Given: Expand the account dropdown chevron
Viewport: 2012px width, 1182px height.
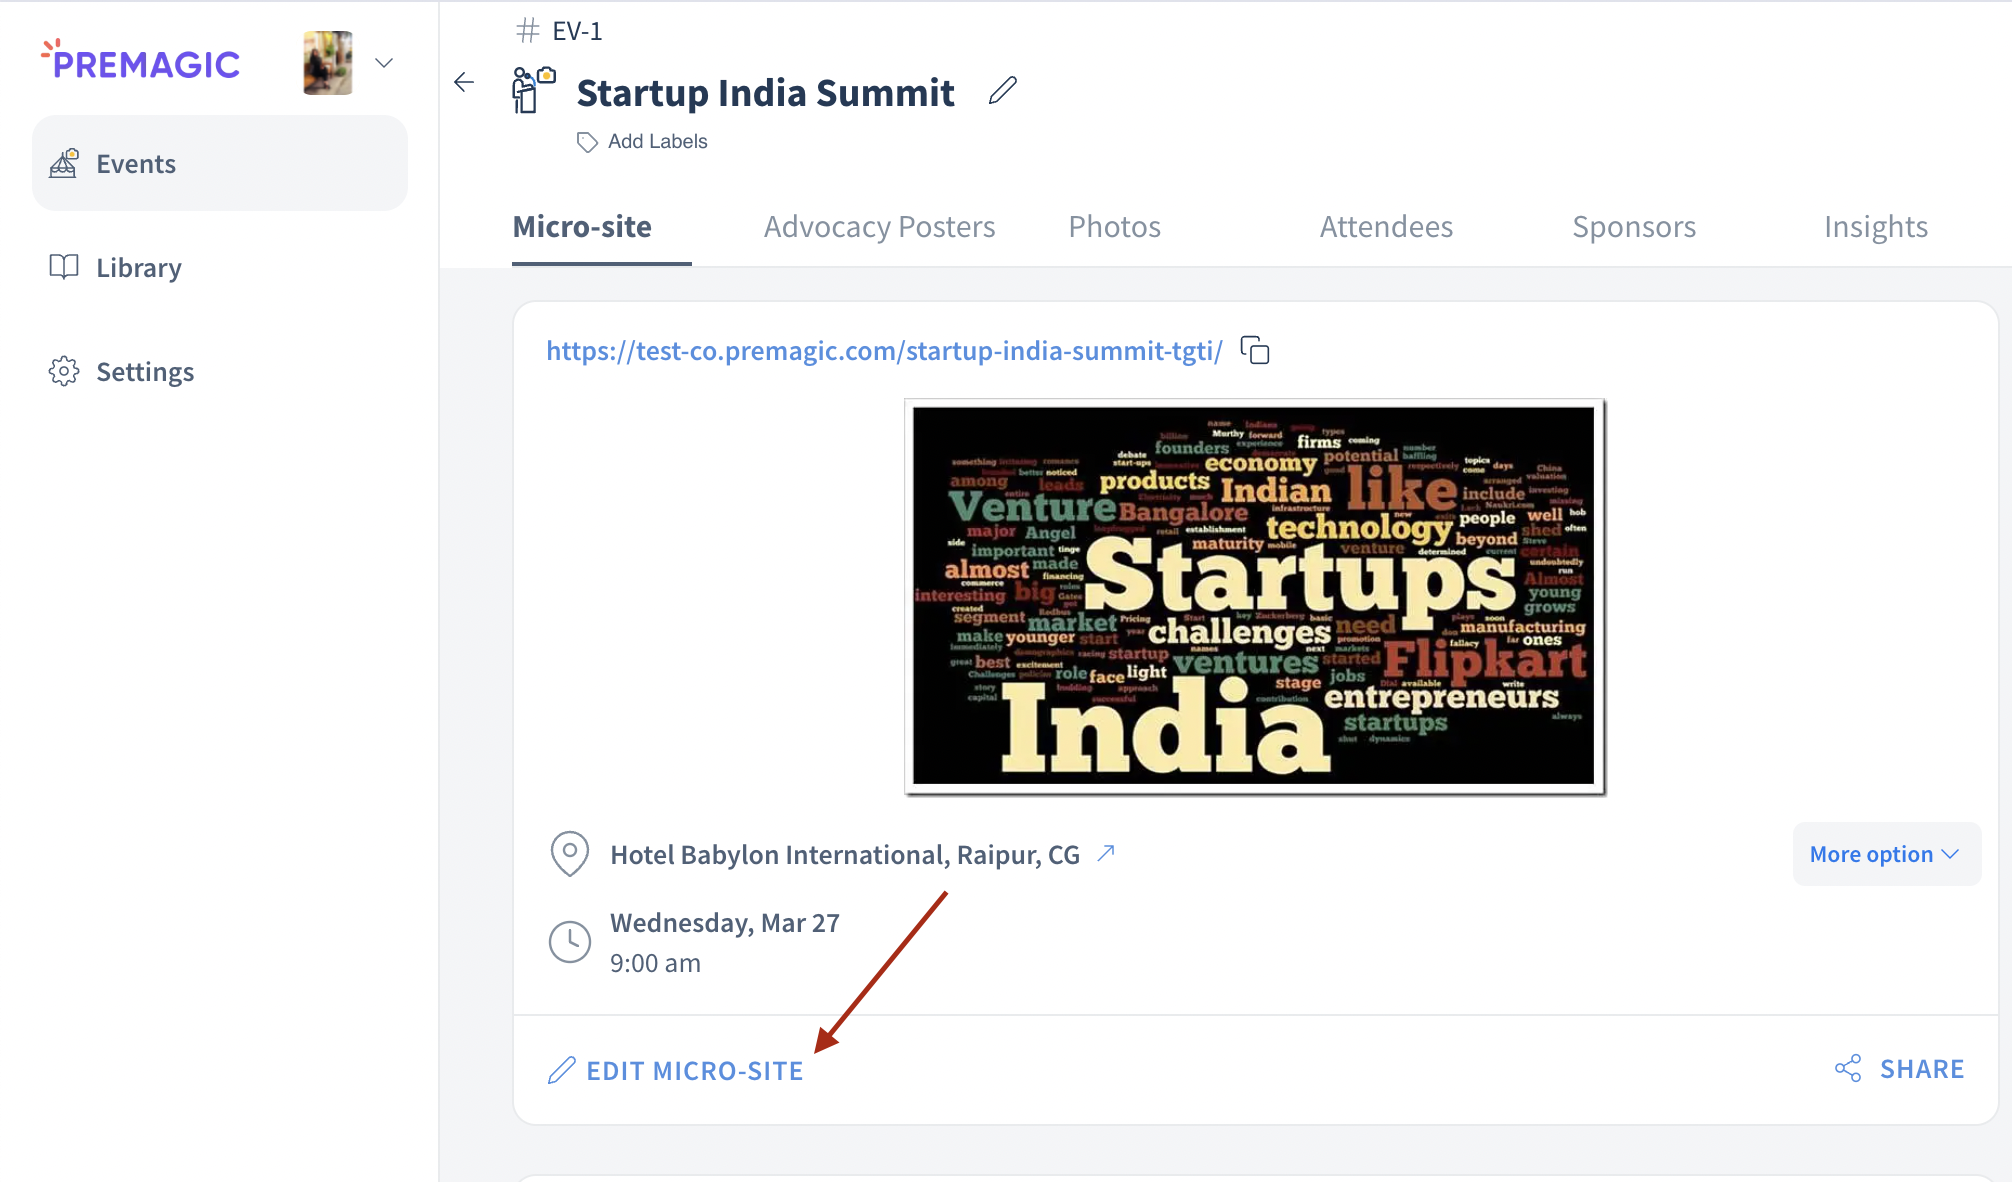Looking at the screenshot, I should 384,63.
